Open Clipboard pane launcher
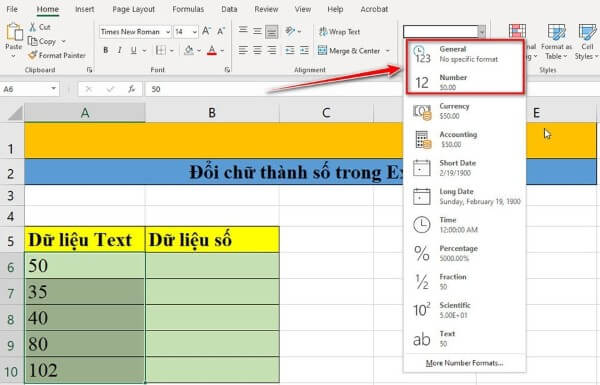The width and height of the screenshot is (600, 385). pyautogui.click(x=90, y=70)
